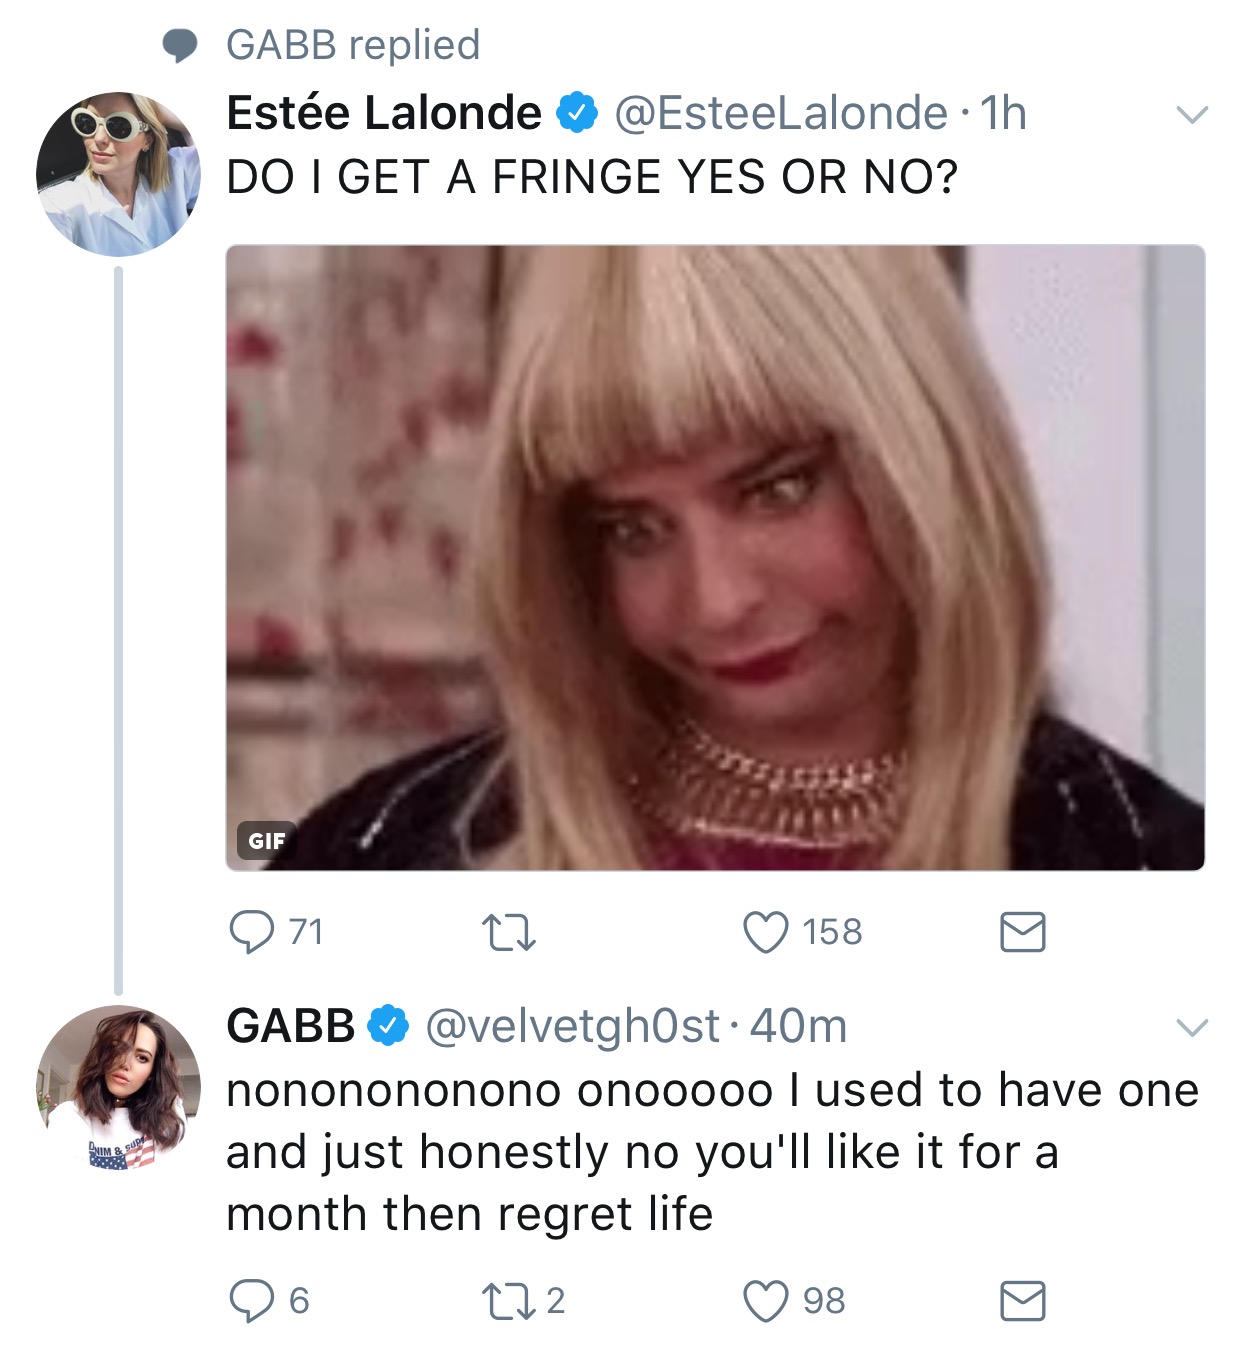The image size is (1242, 1349).
Task: Play the blonde wig GIF
Action: (x=715, y=557)
